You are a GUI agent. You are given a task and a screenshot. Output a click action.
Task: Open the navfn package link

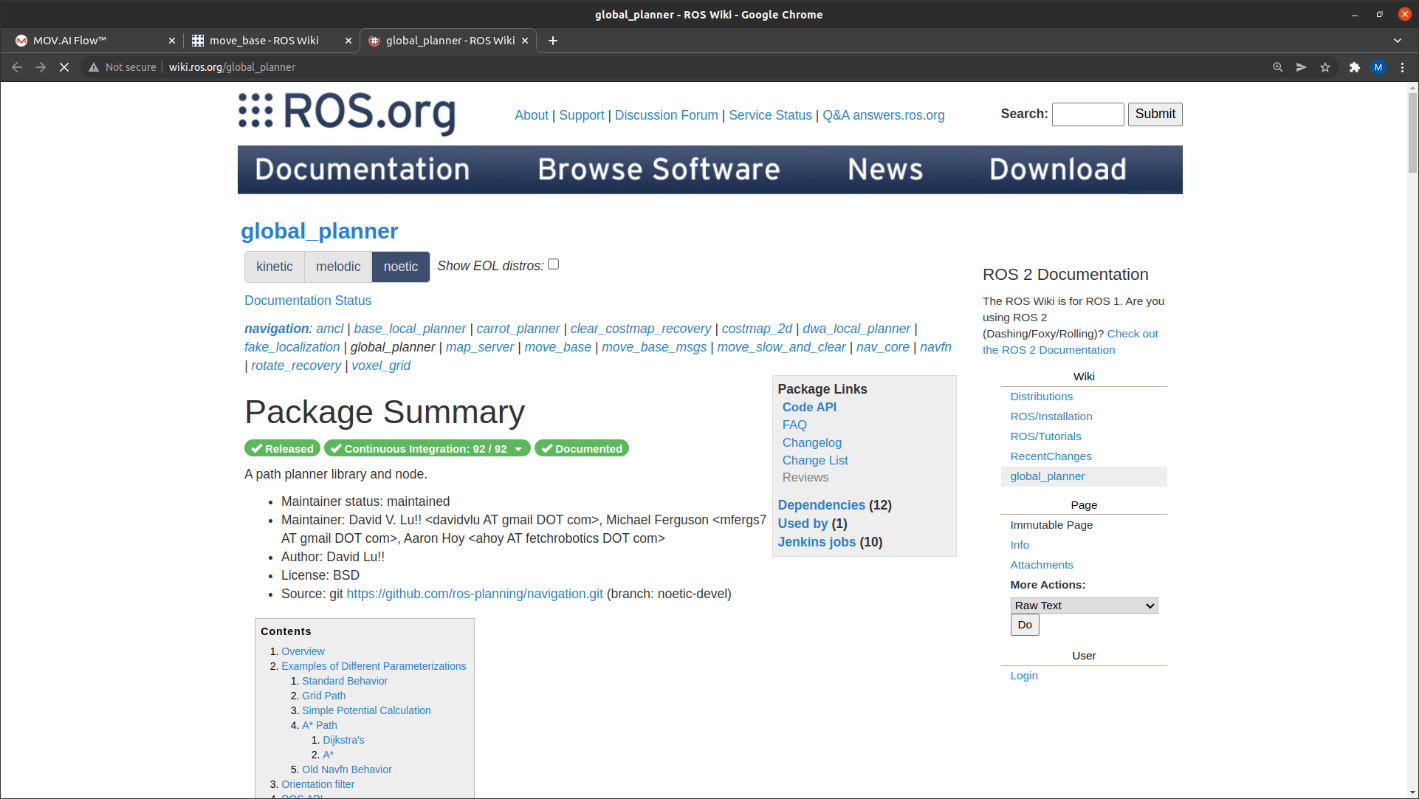coord(936,347)
